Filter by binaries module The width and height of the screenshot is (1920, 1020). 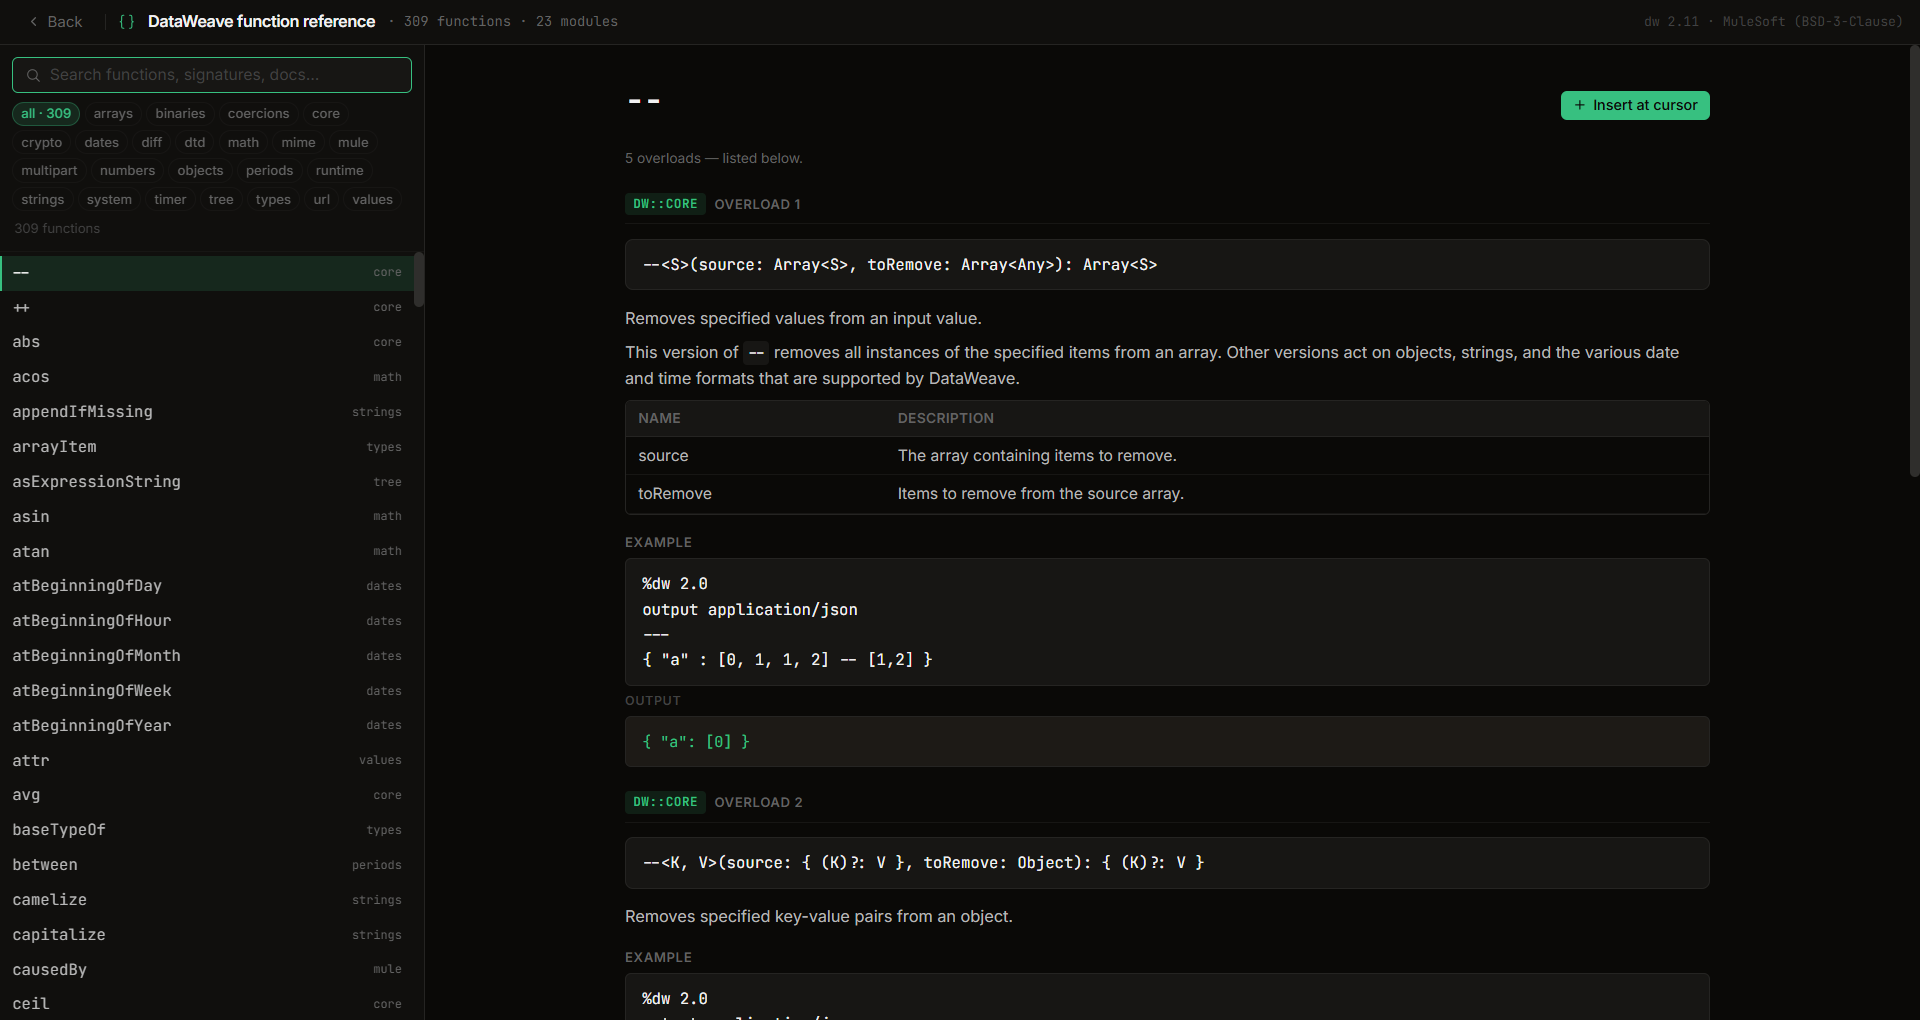[180, 114]
